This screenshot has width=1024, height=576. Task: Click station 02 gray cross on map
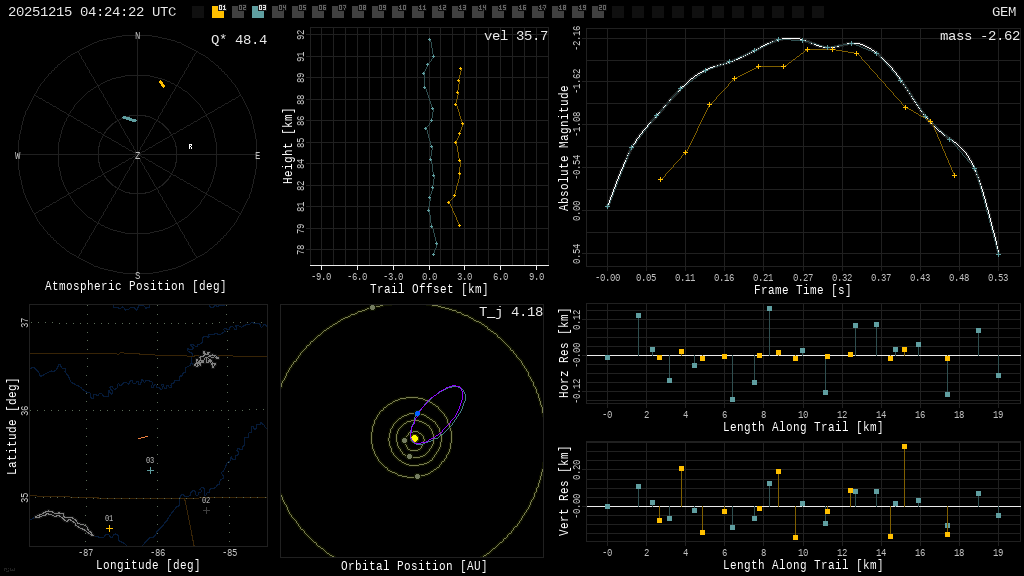206,510
